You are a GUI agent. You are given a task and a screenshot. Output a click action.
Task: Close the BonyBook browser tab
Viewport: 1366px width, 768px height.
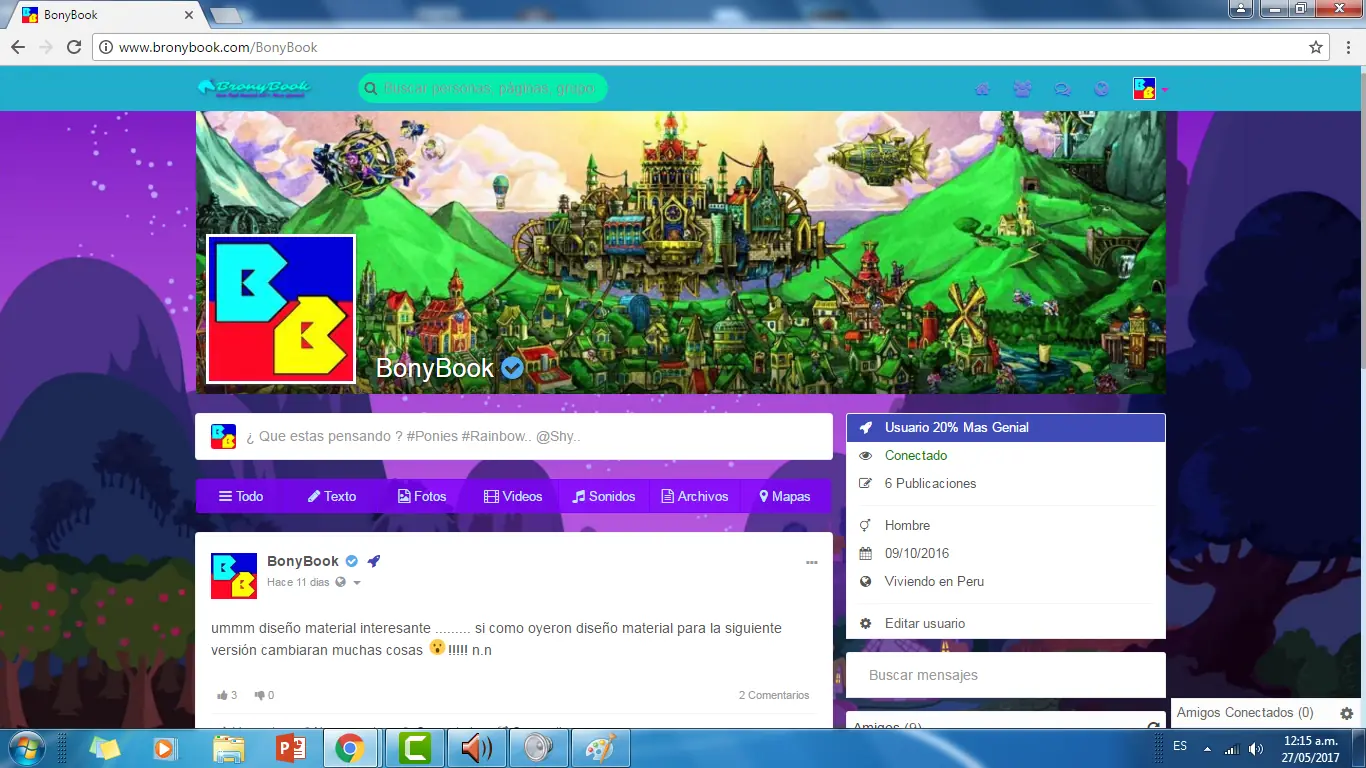189,15
